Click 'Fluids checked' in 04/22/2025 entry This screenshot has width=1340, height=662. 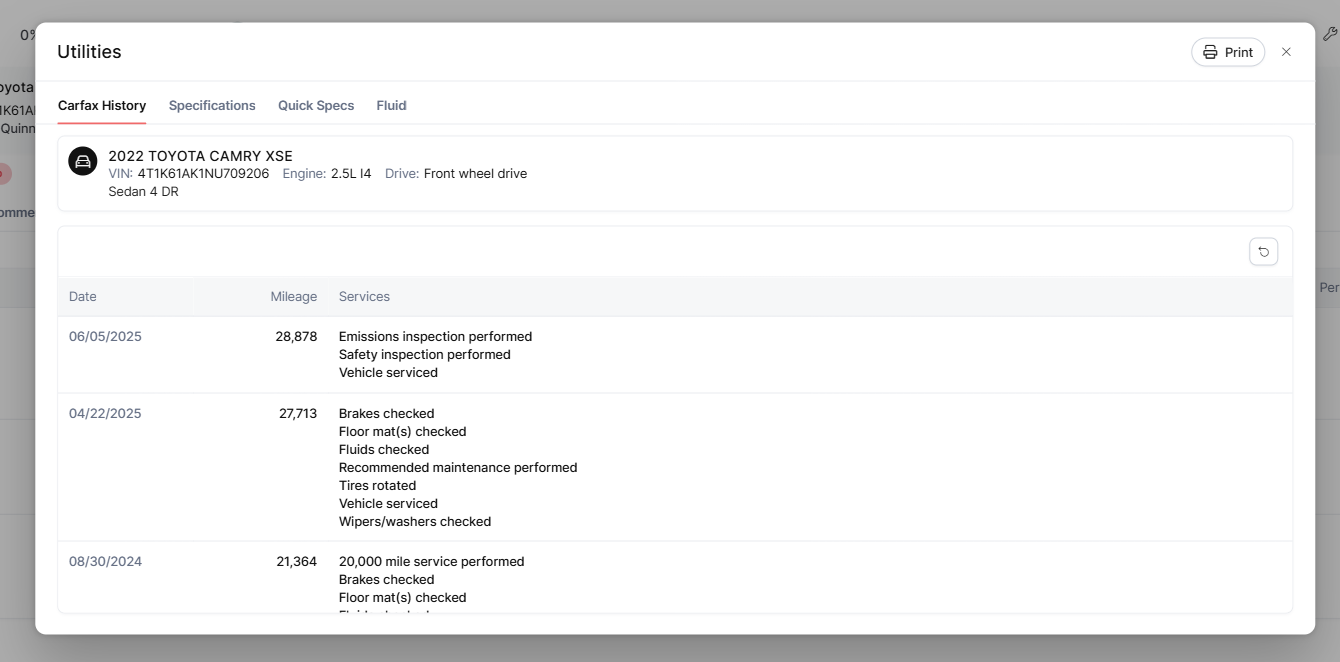tap(383, 450)
